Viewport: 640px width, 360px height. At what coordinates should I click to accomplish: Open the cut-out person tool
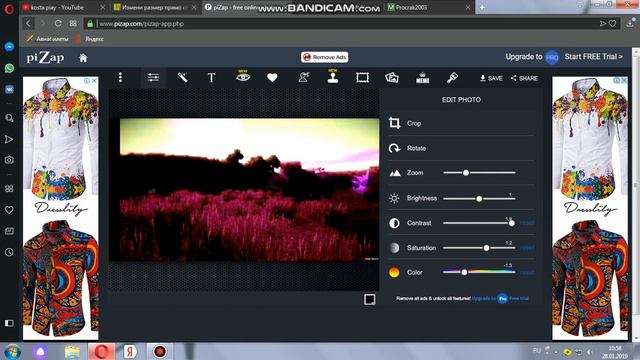304,77
